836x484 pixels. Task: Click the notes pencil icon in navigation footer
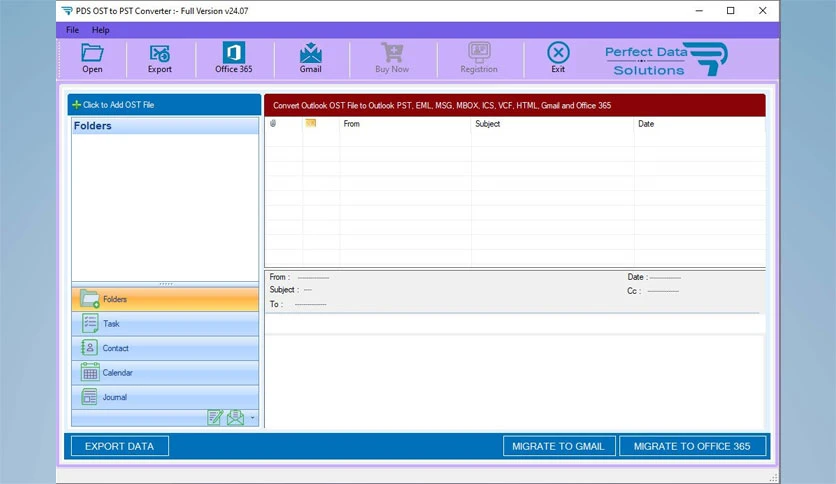(215, 417)
